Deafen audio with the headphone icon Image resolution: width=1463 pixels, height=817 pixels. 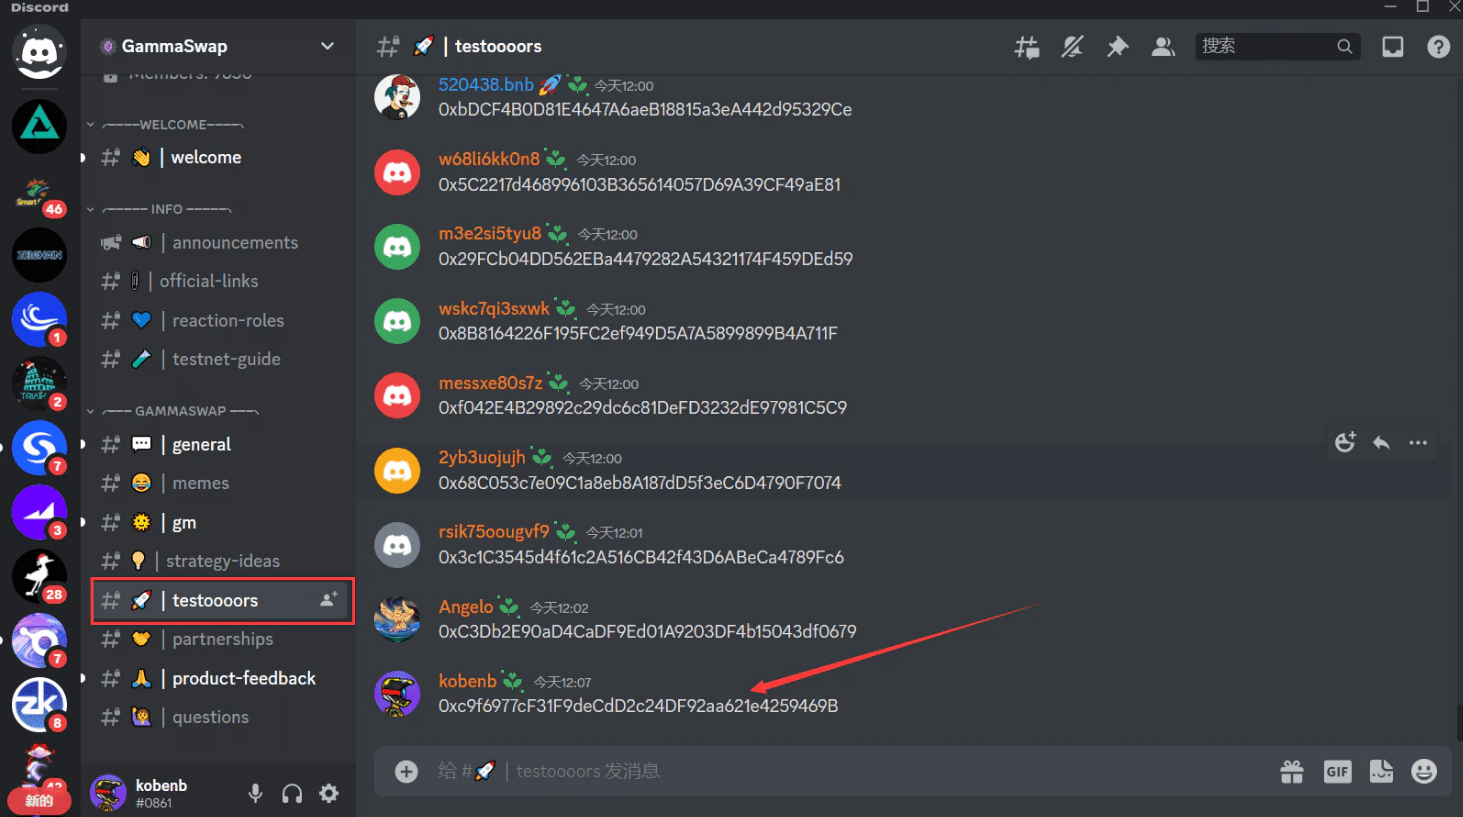tap(292, 792)
